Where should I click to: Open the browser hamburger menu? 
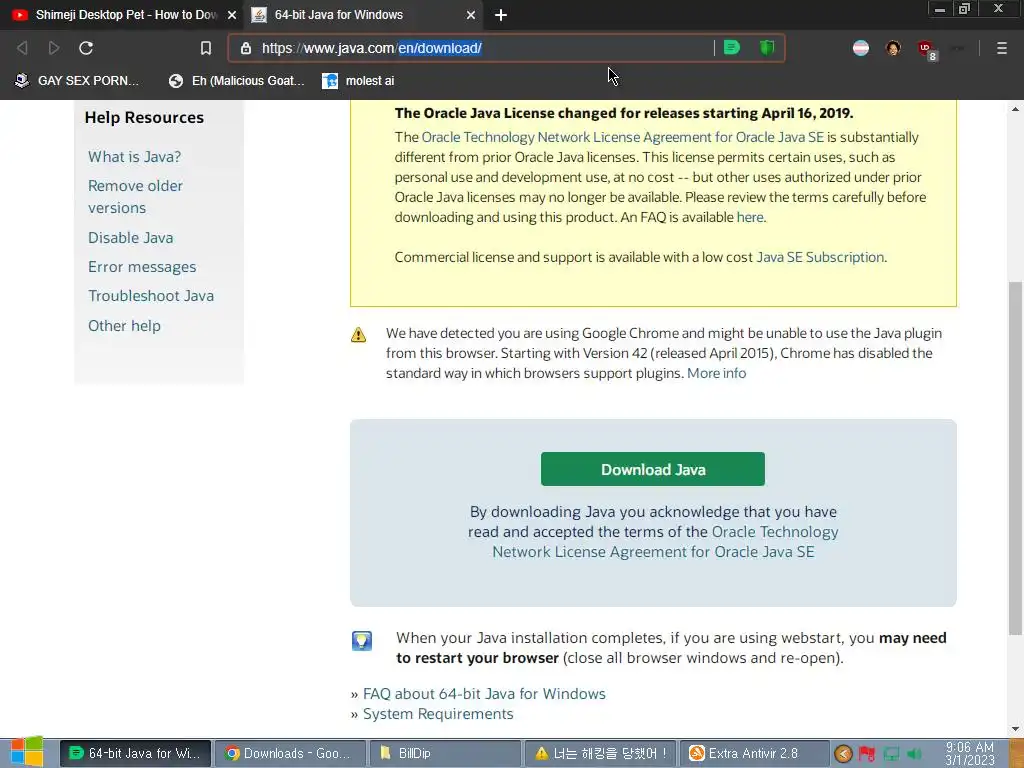[x=1001, y=48]
